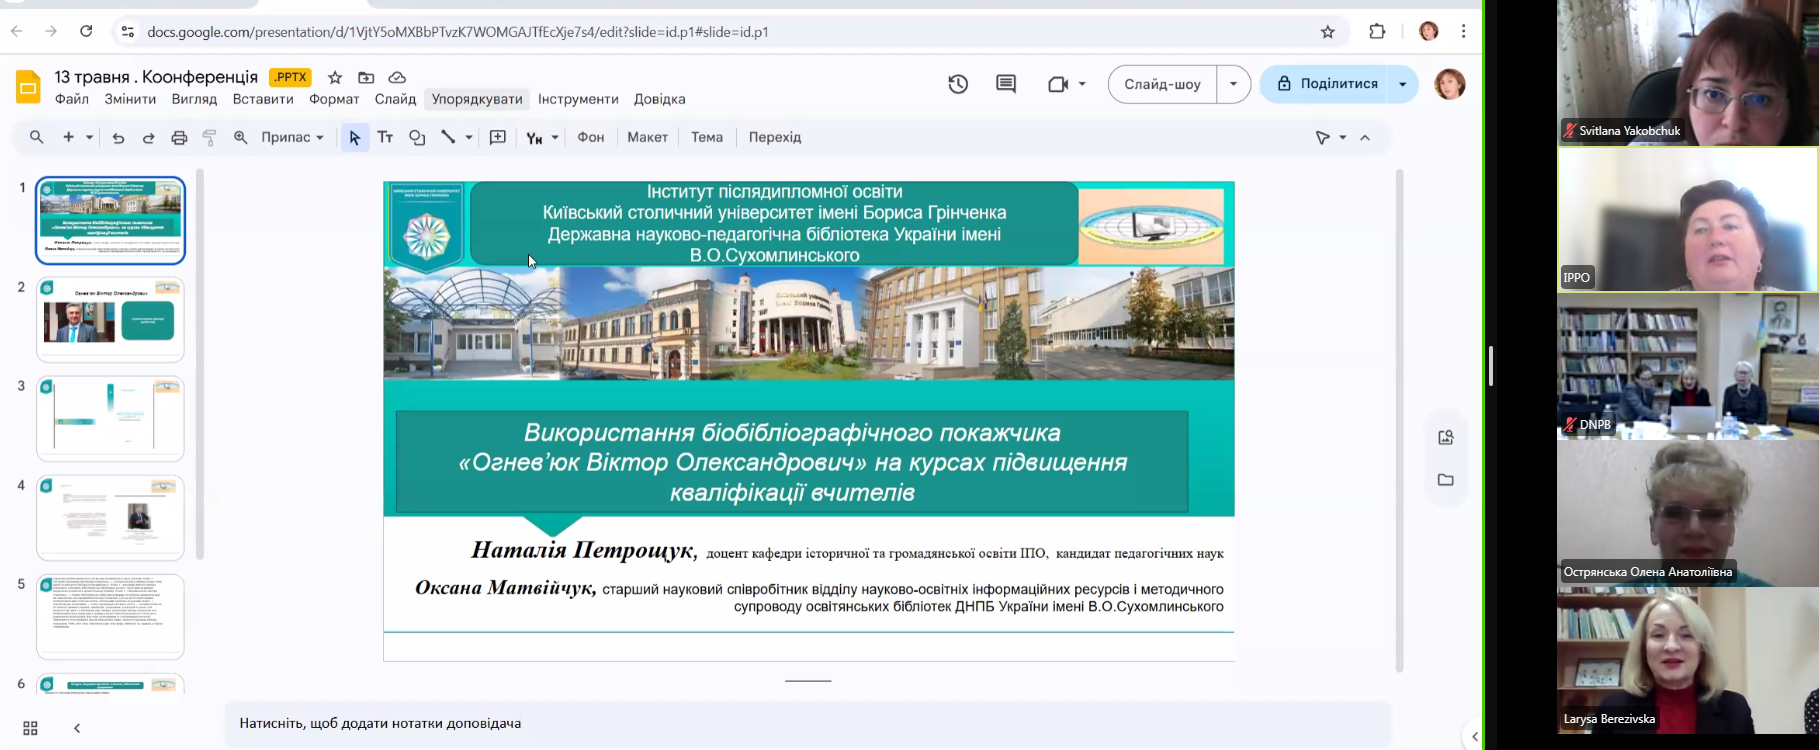Go back with the browser back arrow
Screen dimensions: 1819x750
[x=17, y=32]
